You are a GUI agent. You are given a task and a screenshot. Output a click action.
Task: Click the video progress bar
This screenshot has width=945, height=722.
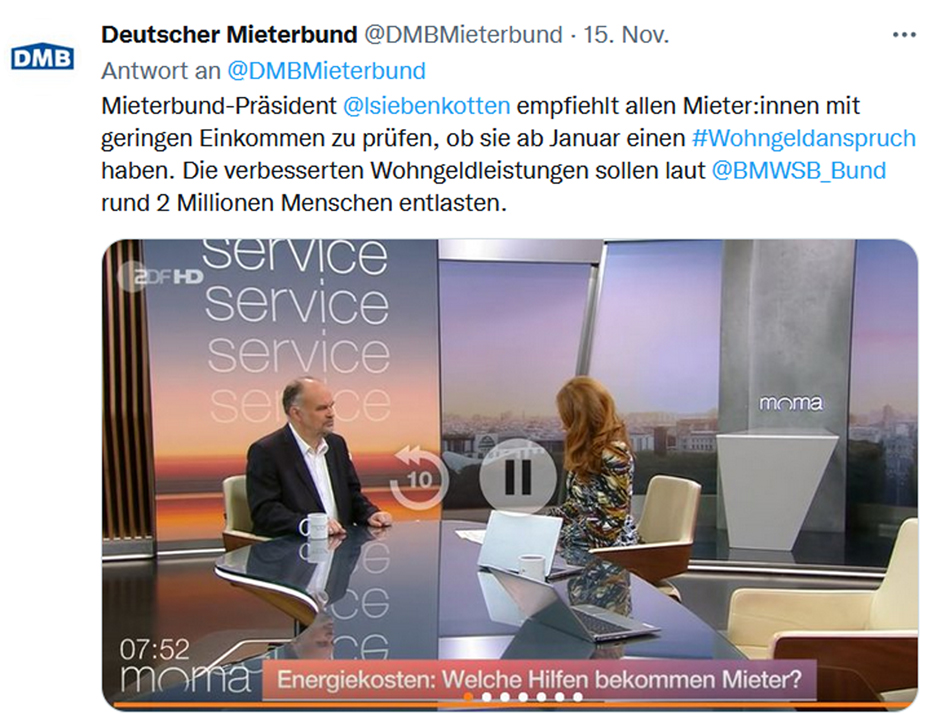[511, 705]
